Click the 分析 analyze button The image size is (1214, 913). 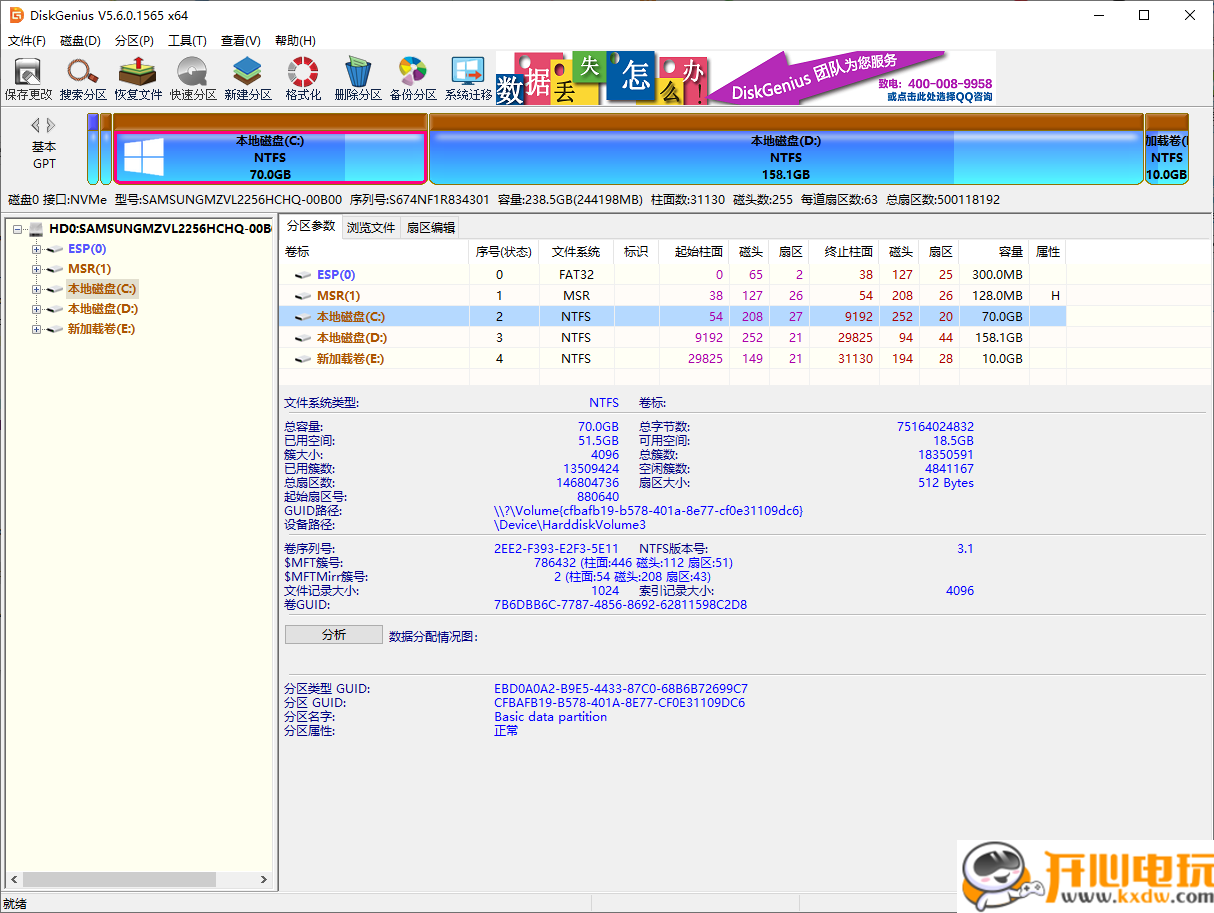[333, 635]
